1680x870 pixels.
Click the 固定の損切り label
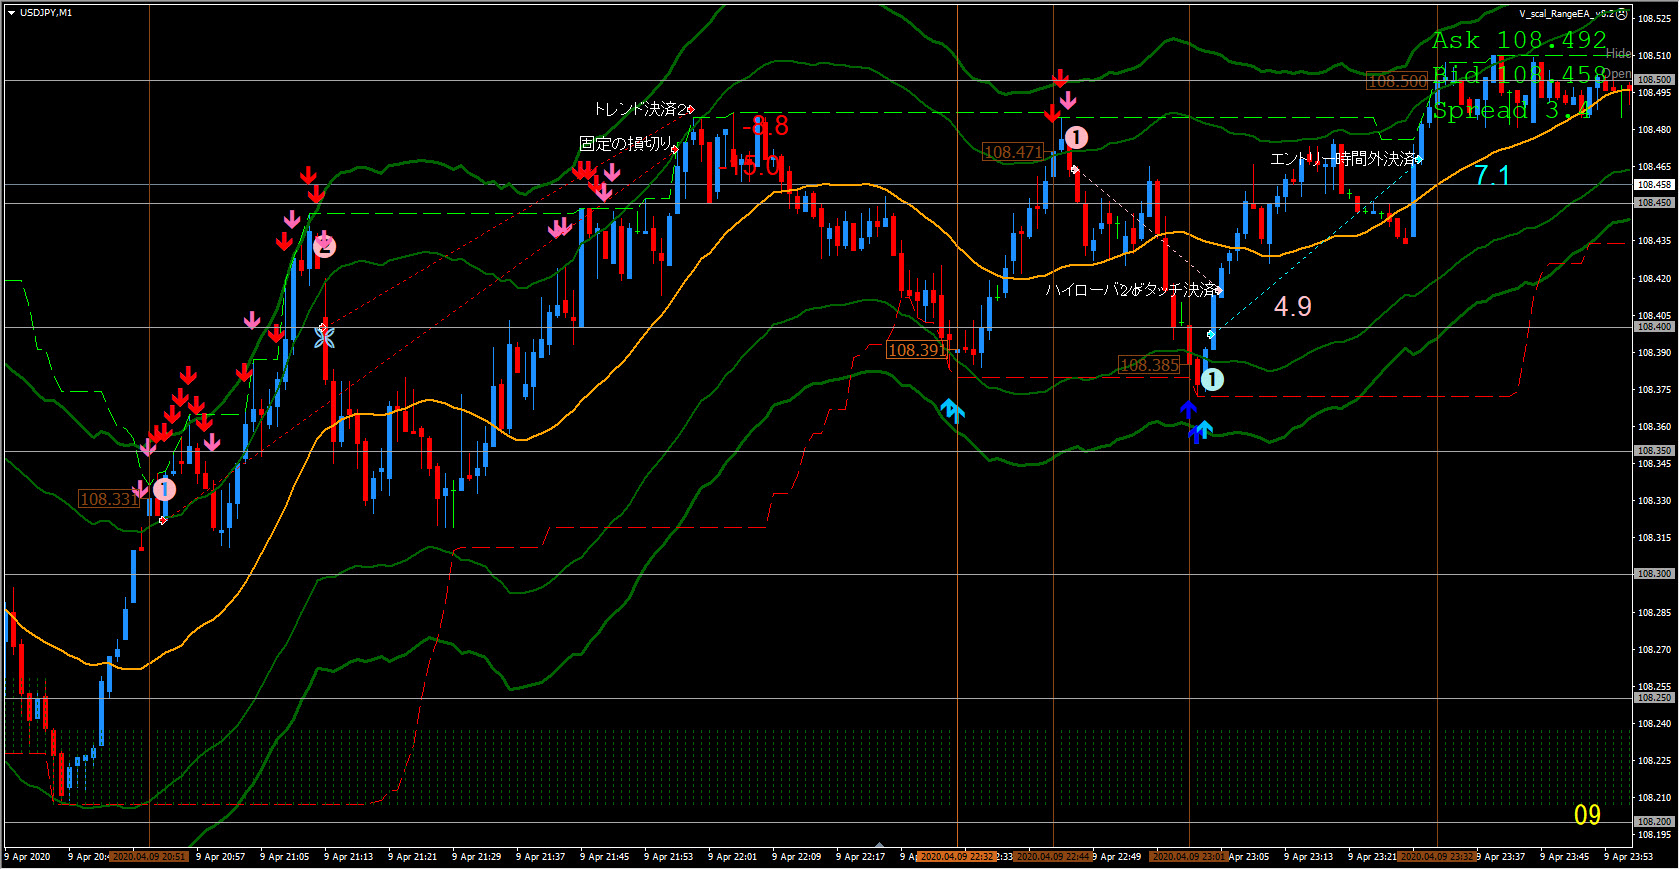(x=626, y=144)
